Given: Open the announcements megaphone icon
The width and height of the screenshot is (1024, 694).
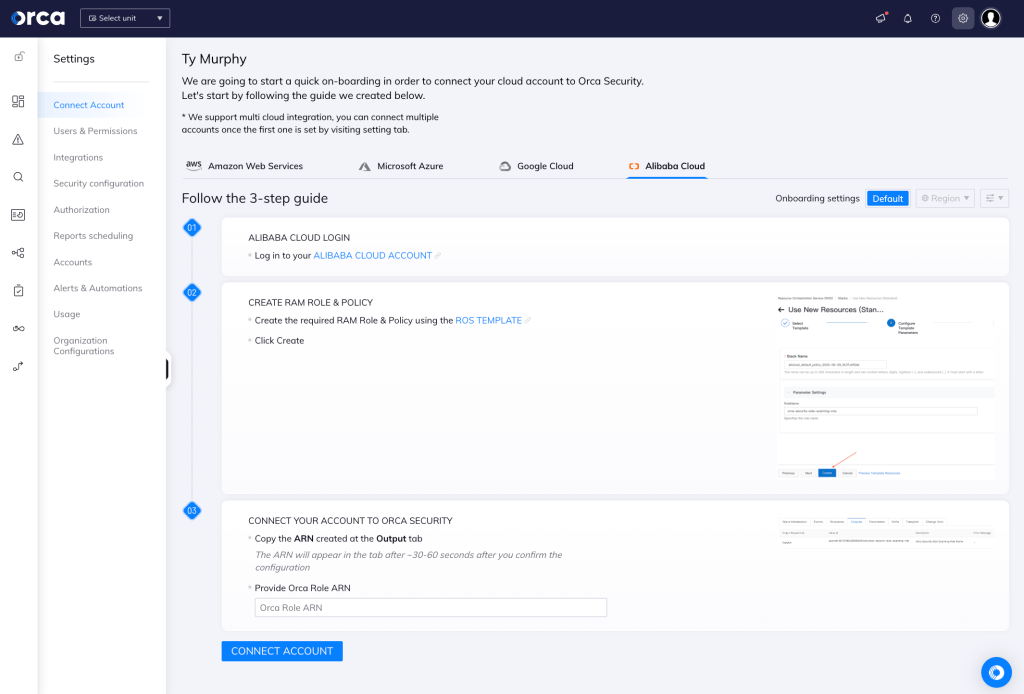Looking at the screenshot, I should [x=881, y=18].
